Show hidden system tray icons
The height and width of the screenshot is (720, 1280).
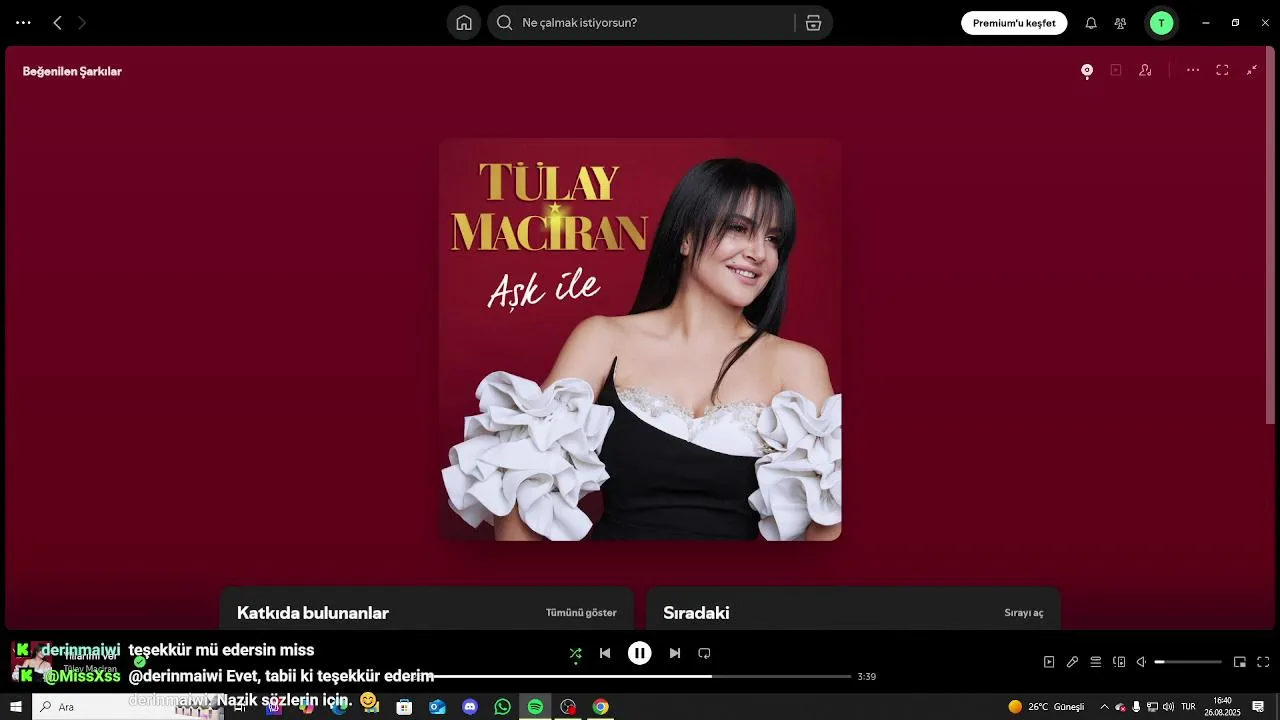[x=1104, y=707]
